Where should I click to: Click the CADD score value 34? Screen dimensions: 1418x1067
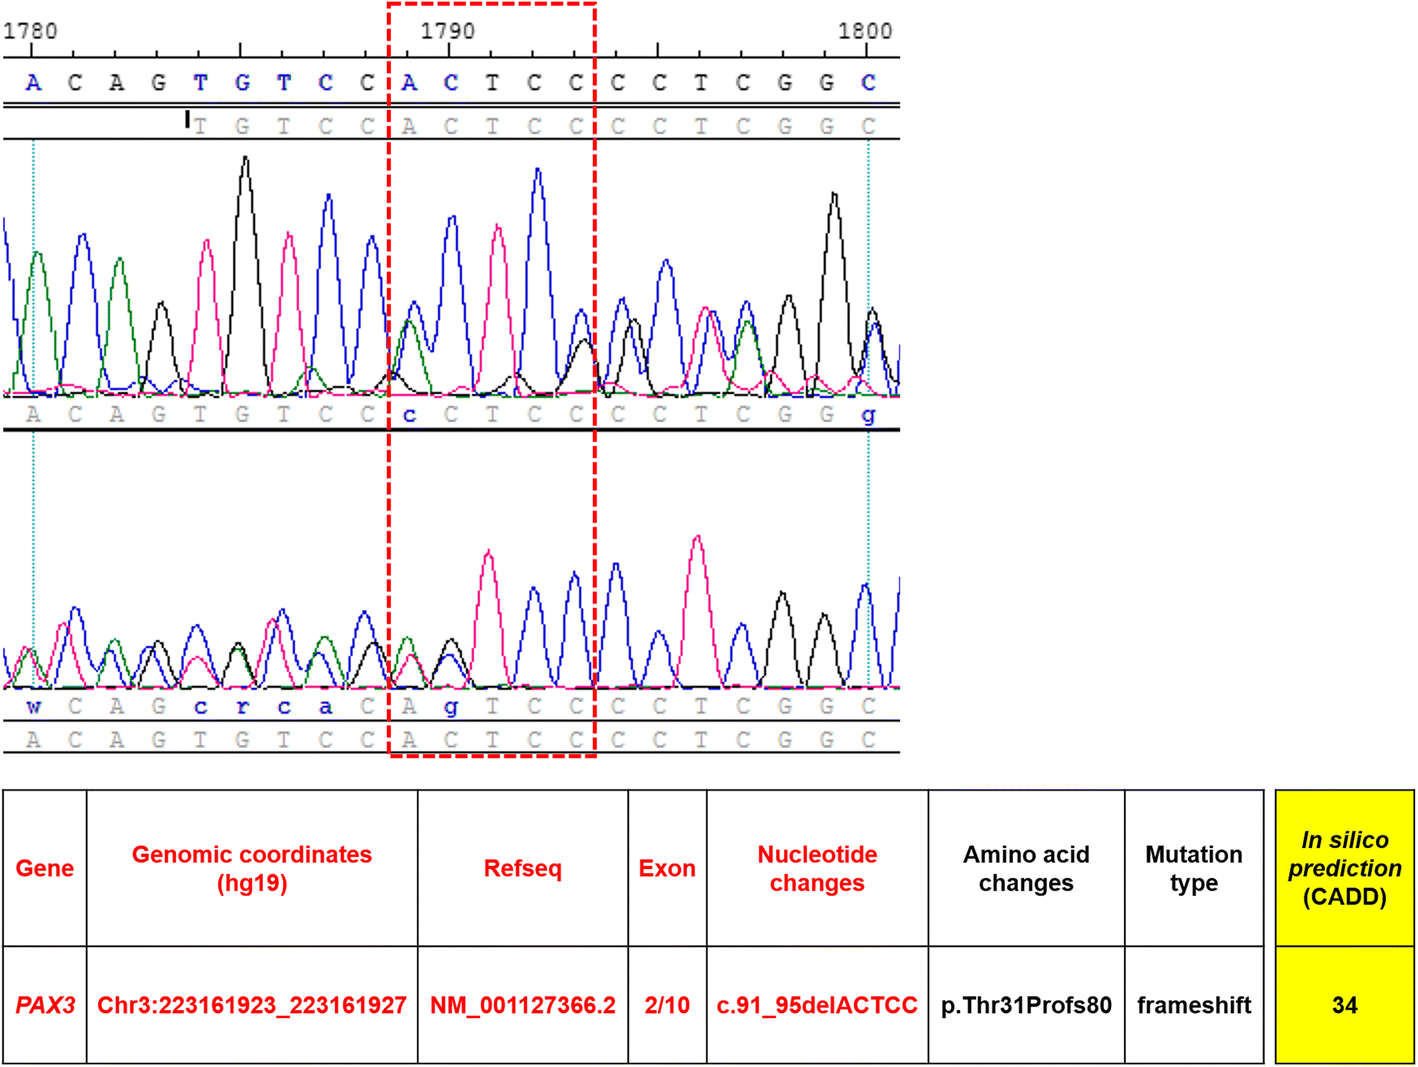[1345, 1005]
